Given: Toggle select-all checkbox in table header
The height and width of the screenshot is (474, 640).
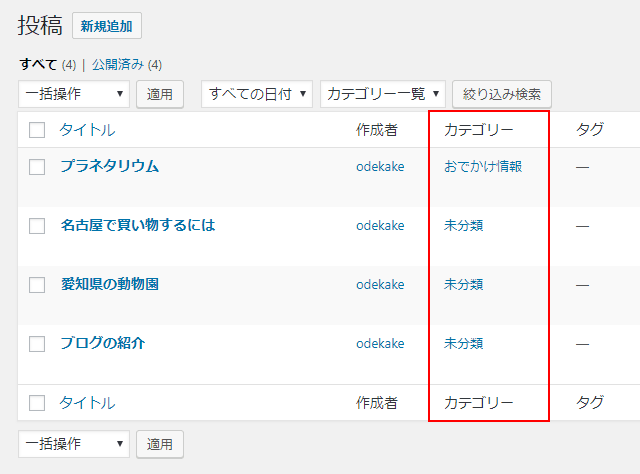Looking at the screenshot, I should click(x=37, y=130).
